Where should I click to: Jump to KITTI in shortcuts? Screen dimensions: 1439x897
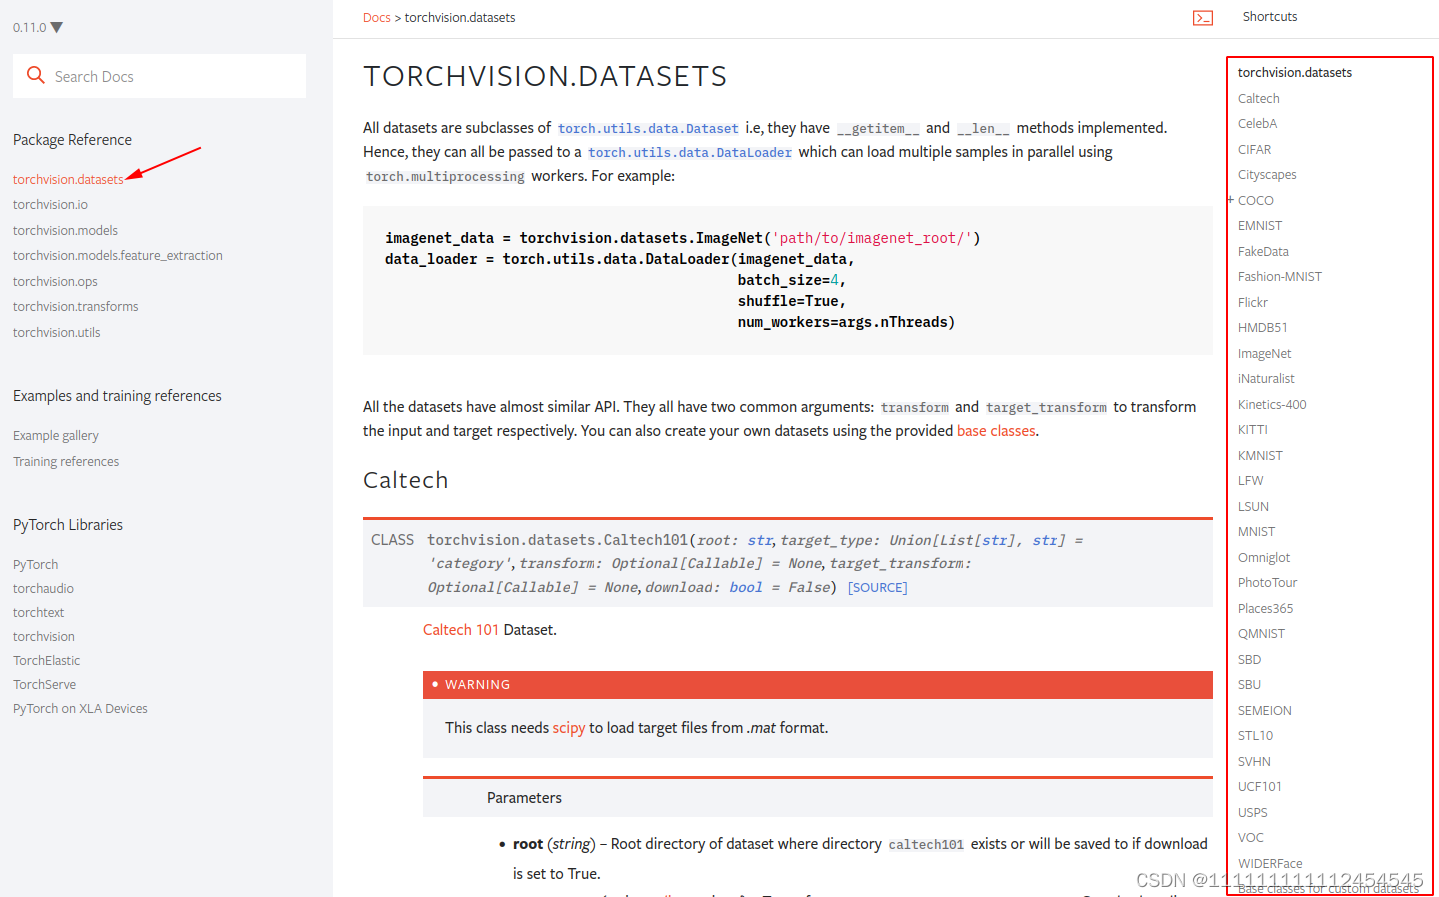[1253, 430]
